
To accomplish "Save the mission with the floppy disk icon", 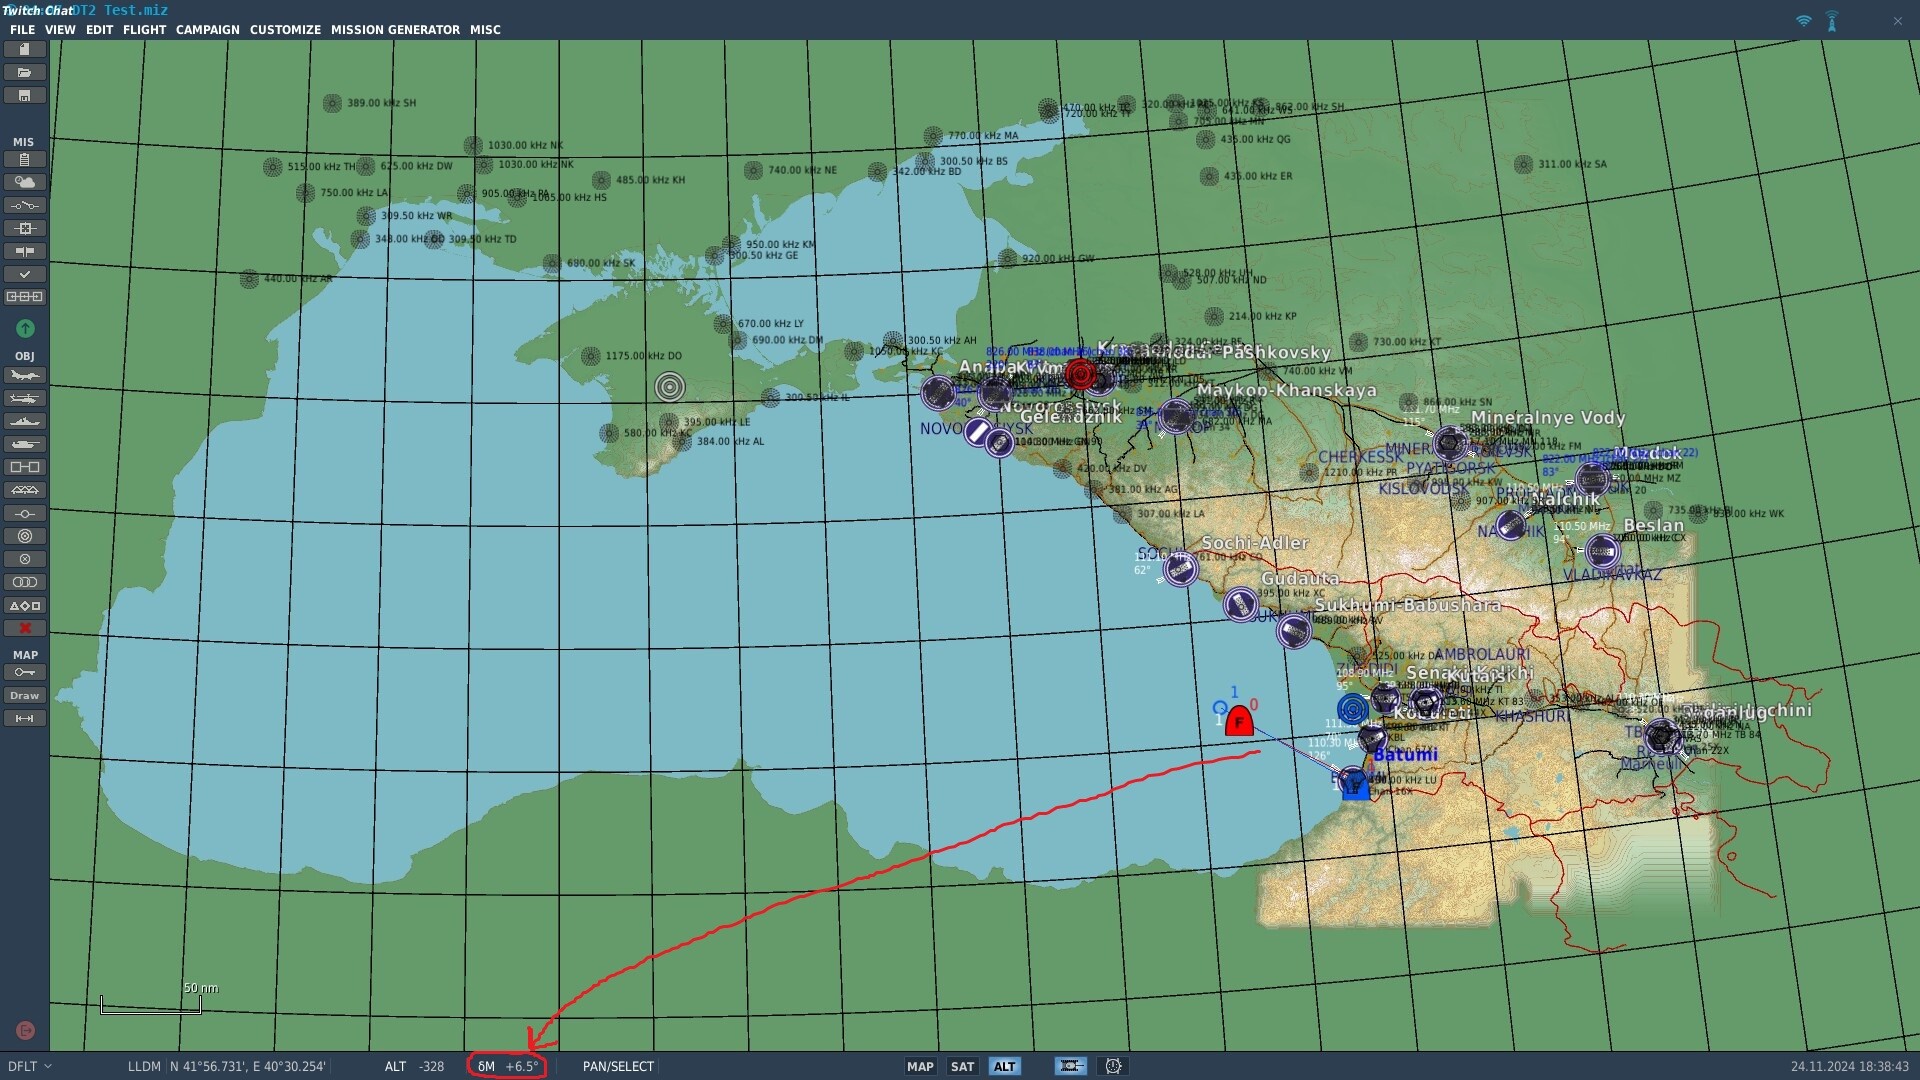I will pos(25,95).
